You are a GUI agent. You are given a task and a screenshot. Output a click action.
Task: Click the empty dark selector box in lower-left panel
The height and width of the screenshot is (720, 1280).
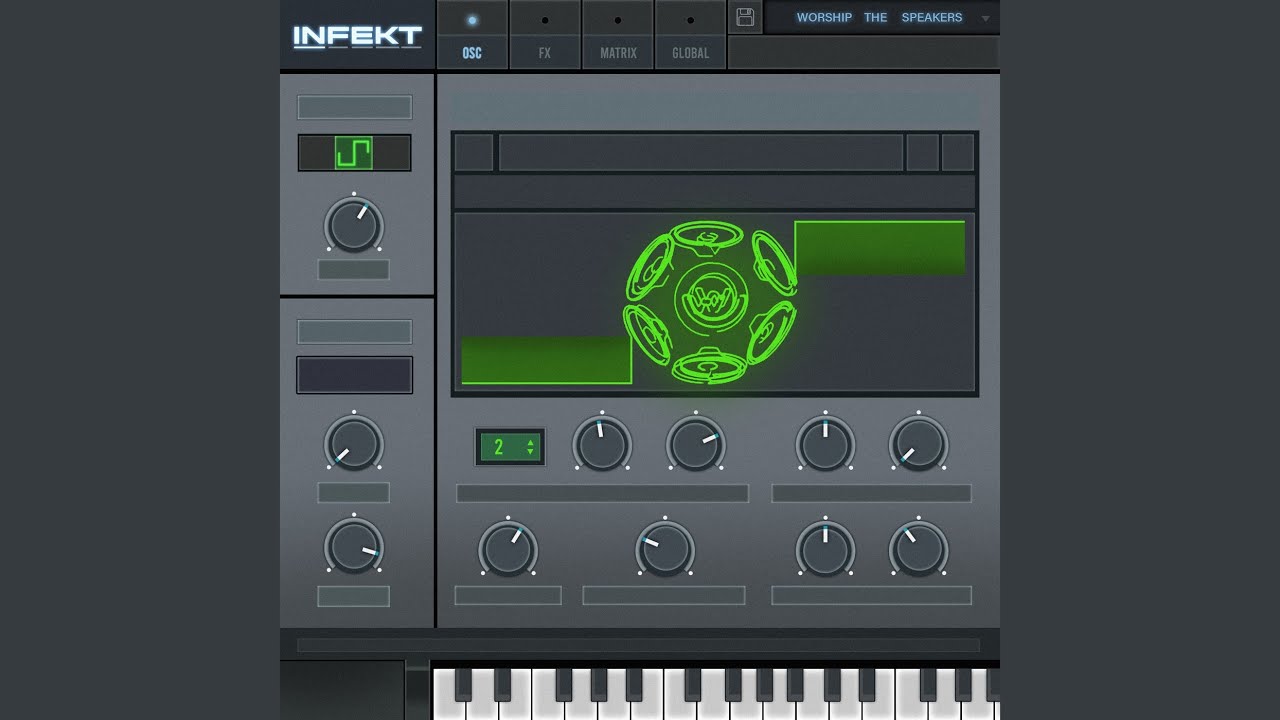pos(354,375)
